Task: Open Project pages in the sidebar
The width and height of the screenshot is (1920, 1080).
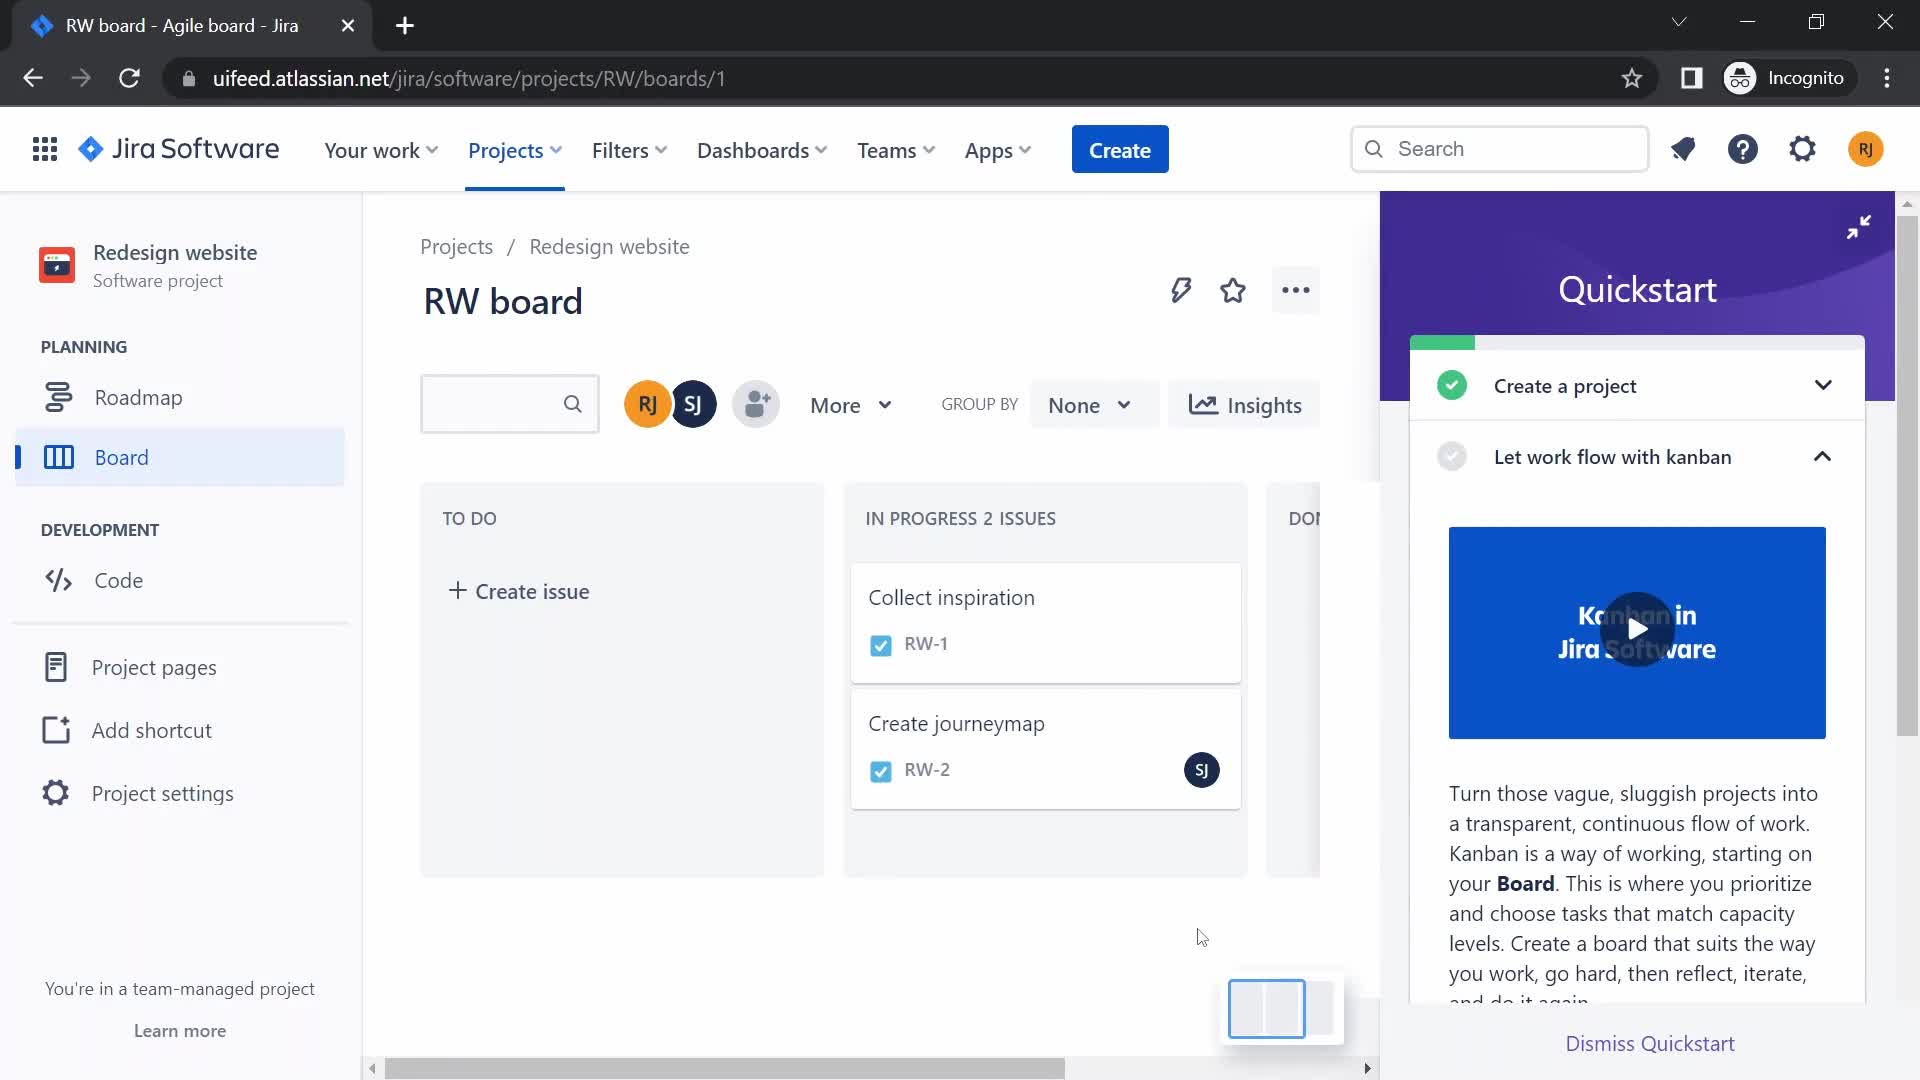Action: point(180,667)
